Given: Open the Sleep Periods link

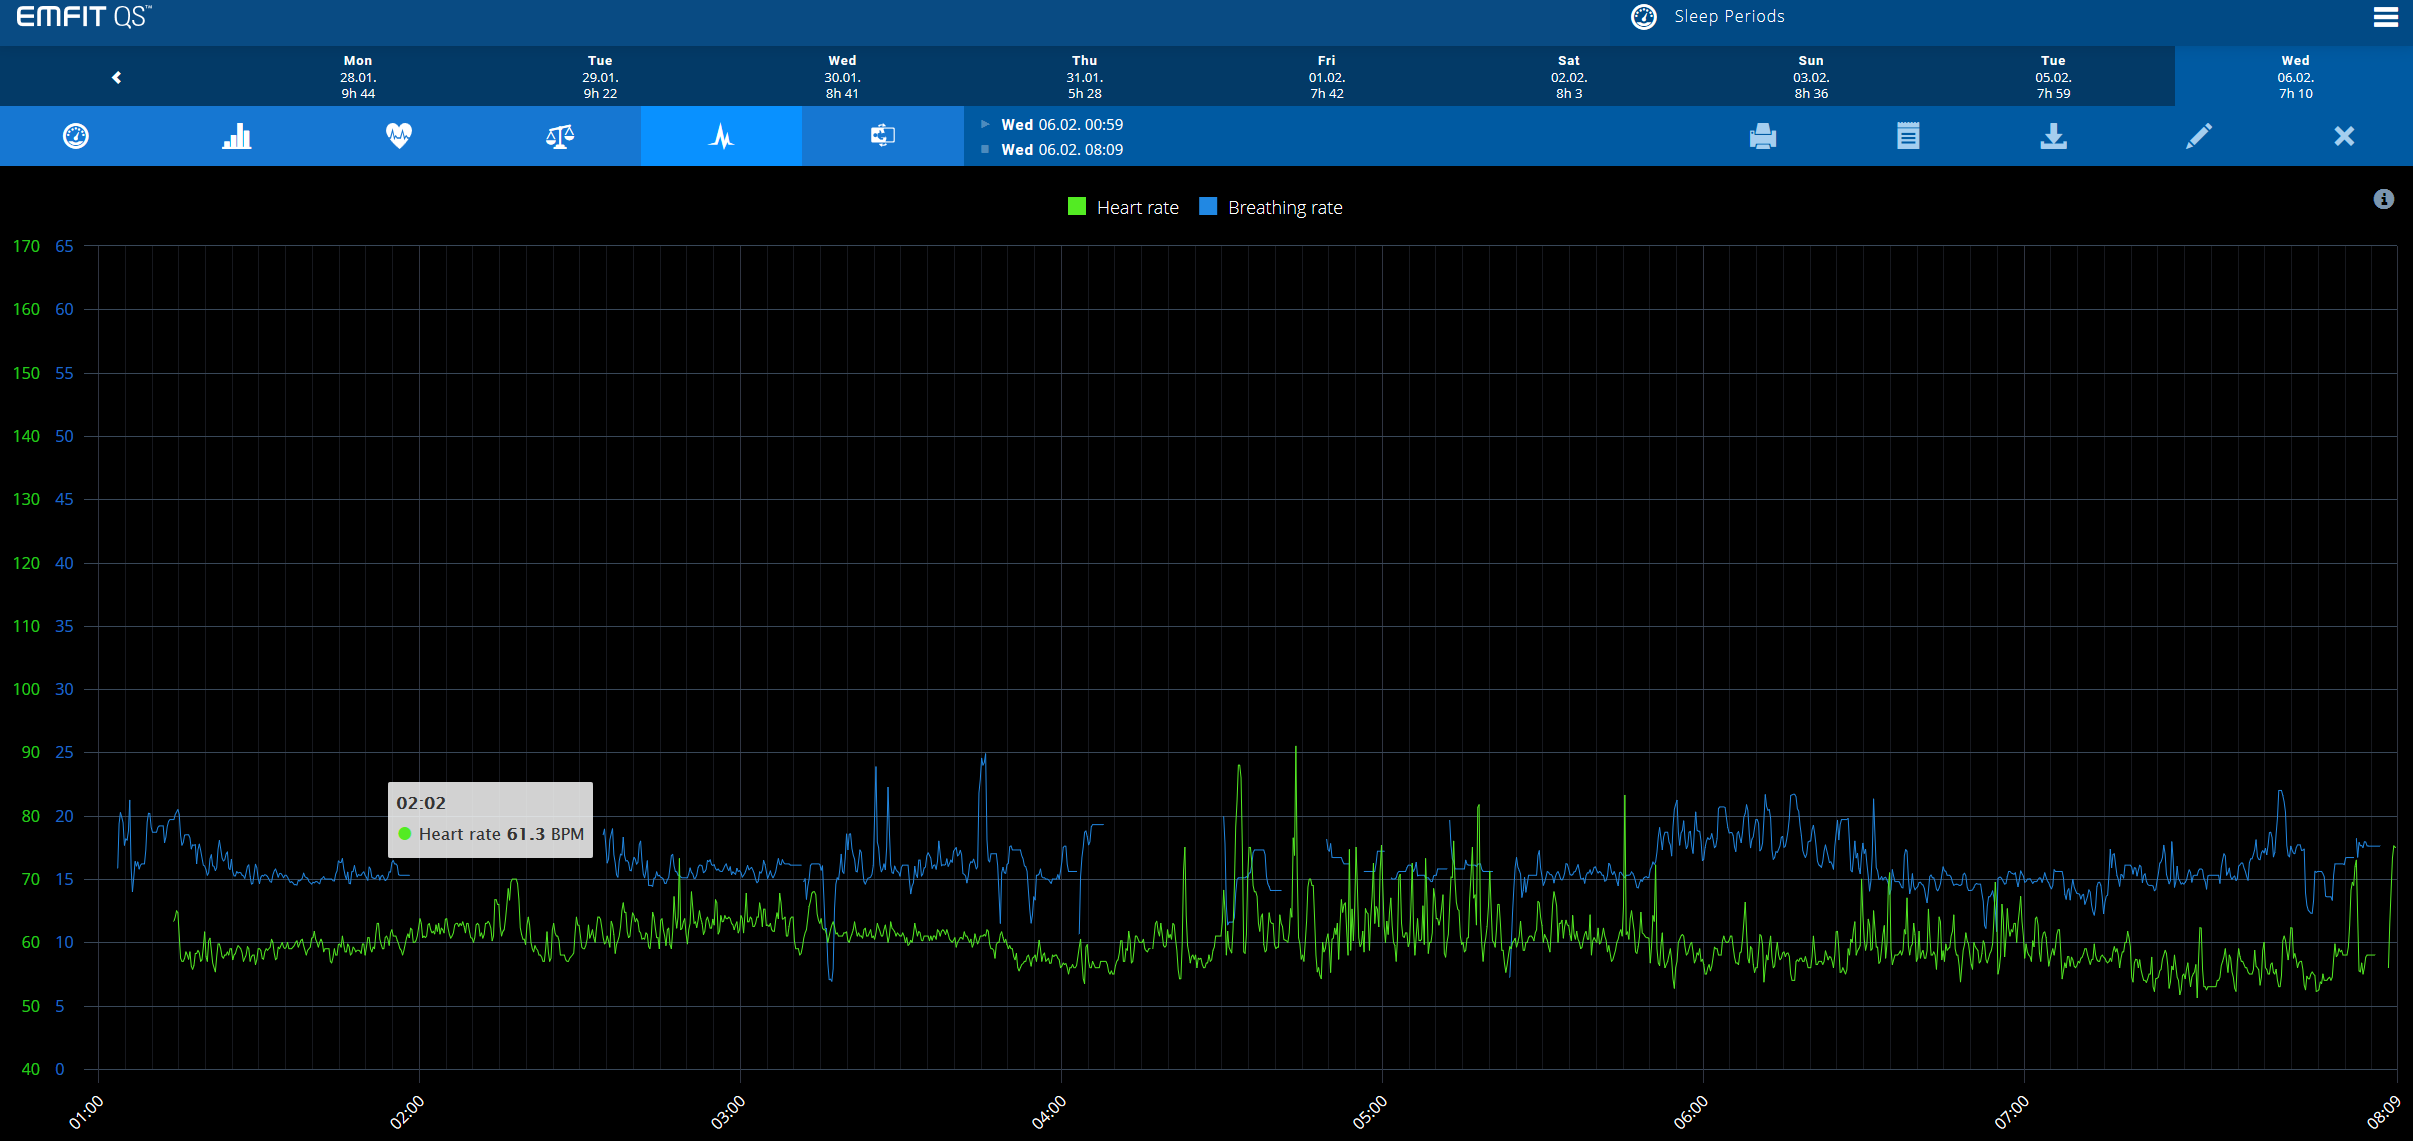Looking at the screenshot, I should (1728, 16).
